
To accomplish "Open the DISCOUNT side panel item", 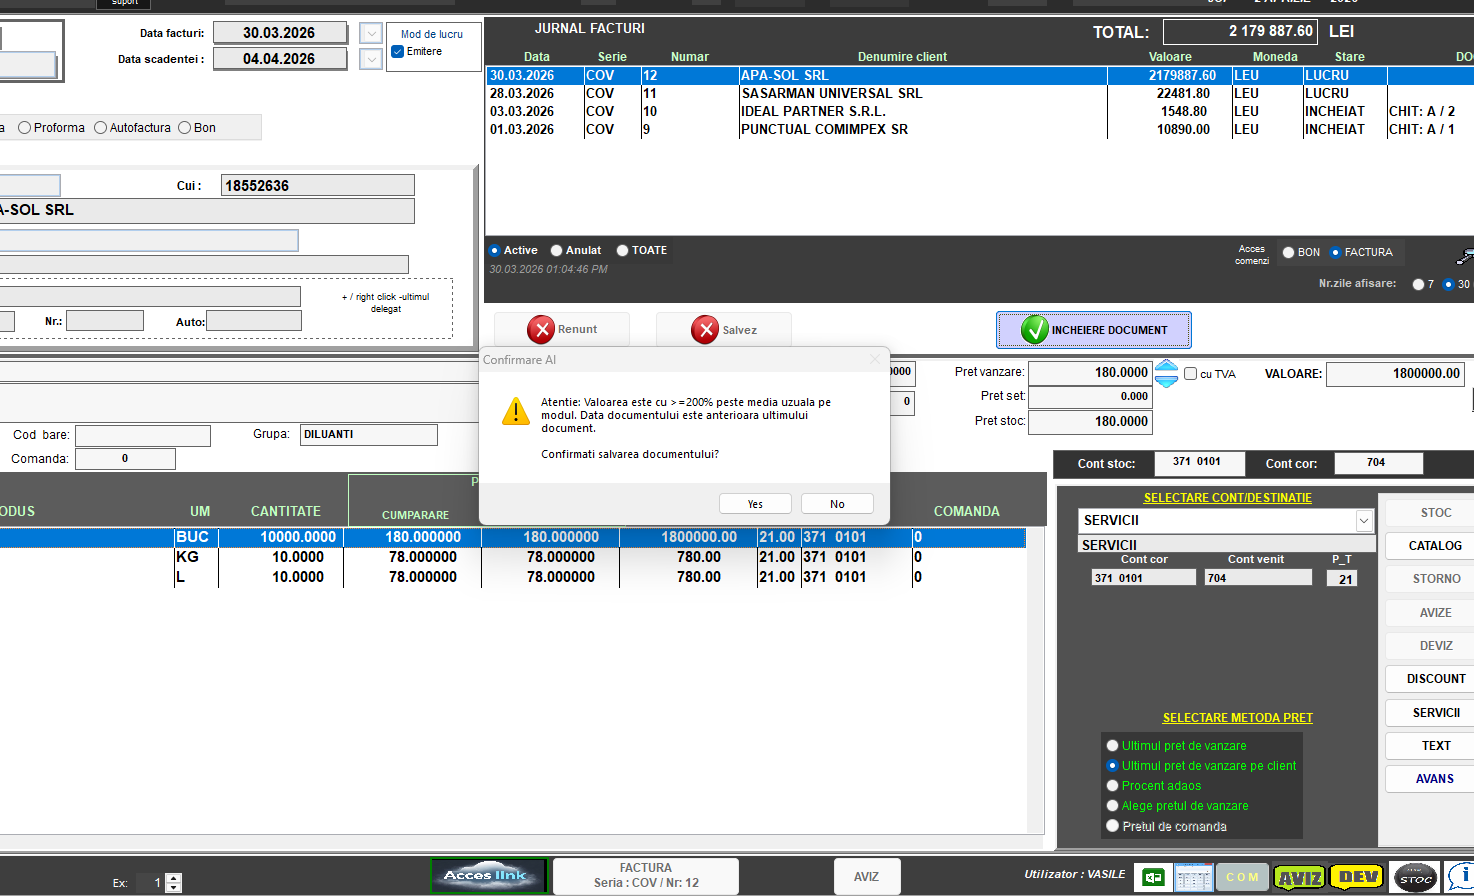I will pos(1435,679).
